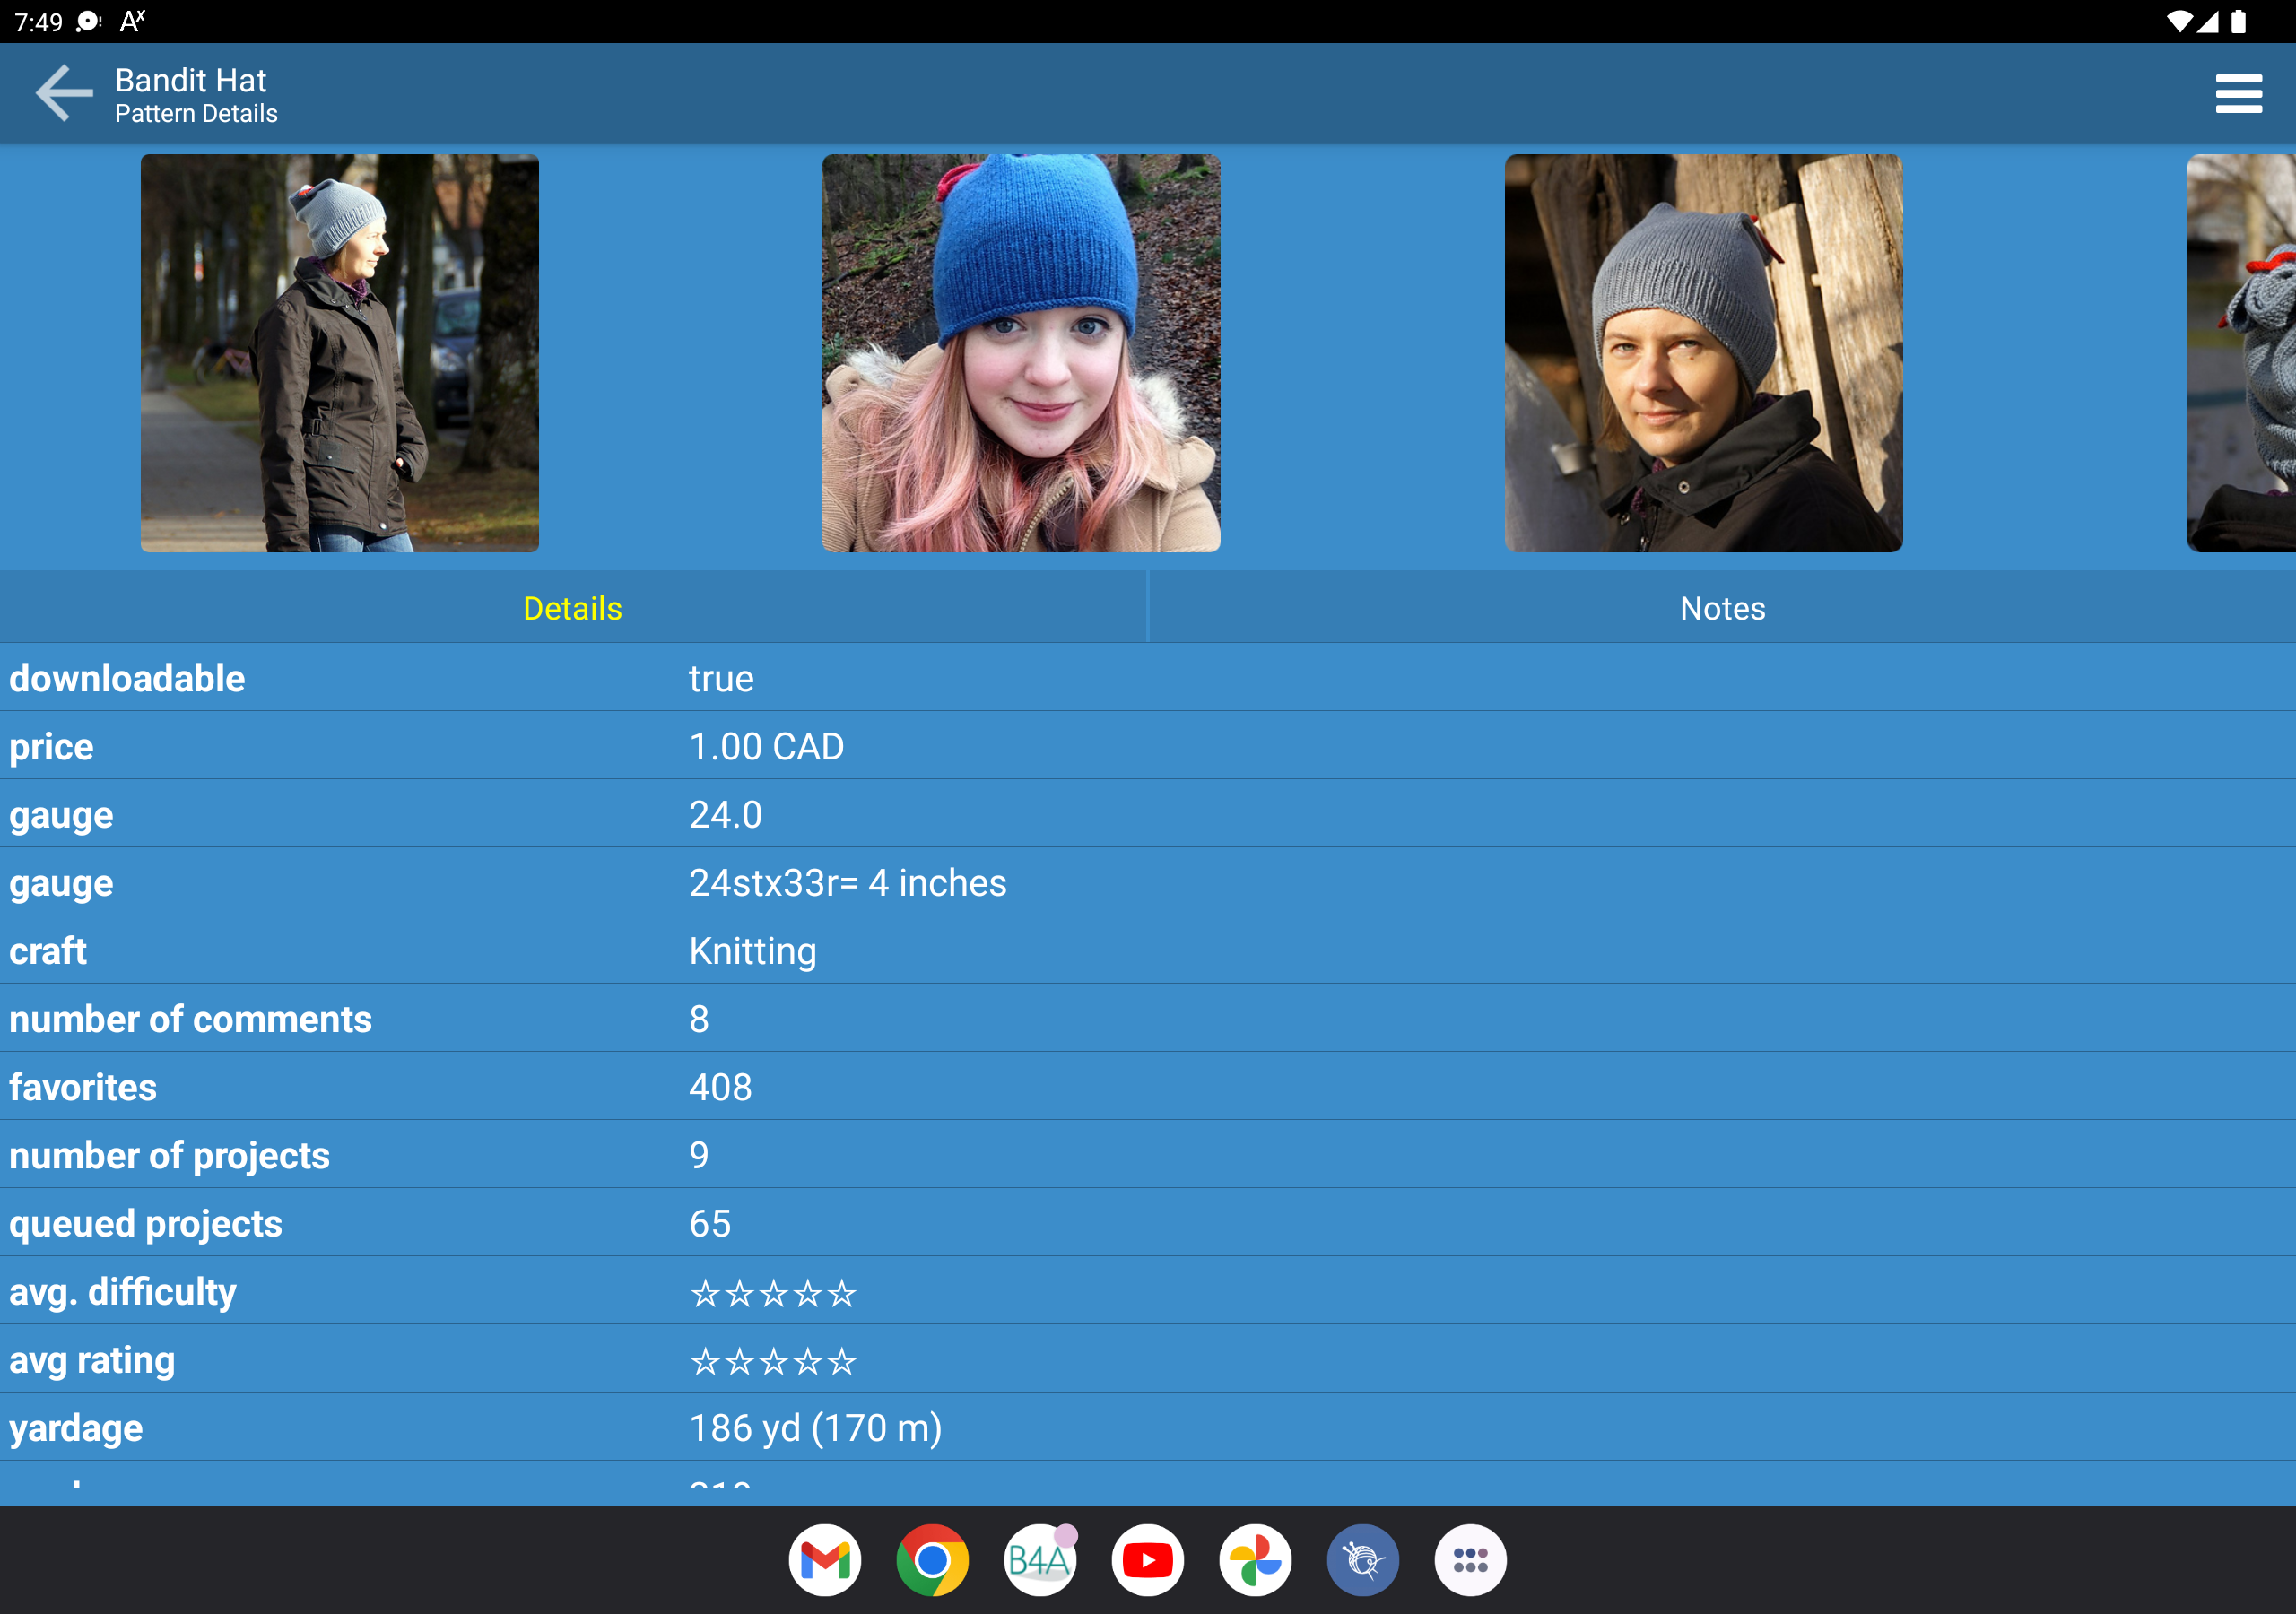
Task: Select the projects count 9
Action: coord(699,1155)
